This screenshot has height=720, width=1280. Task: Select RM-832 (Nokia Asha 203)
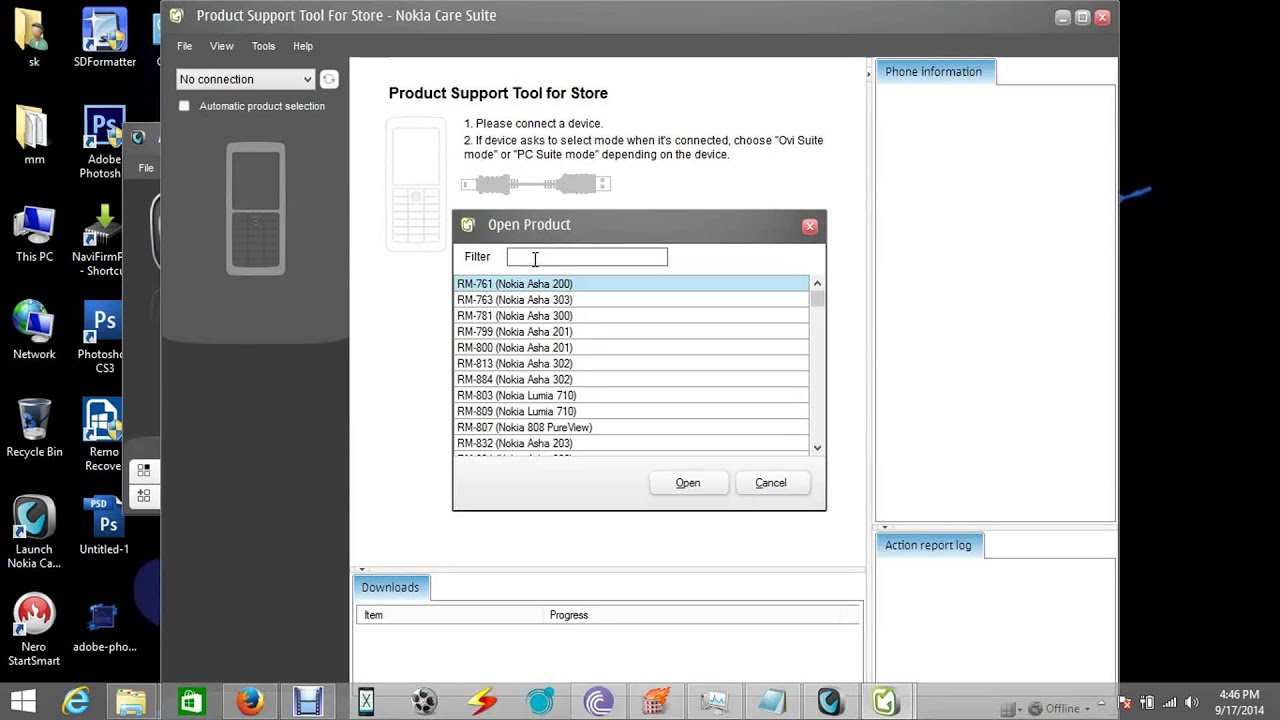[x=631, y=444]
